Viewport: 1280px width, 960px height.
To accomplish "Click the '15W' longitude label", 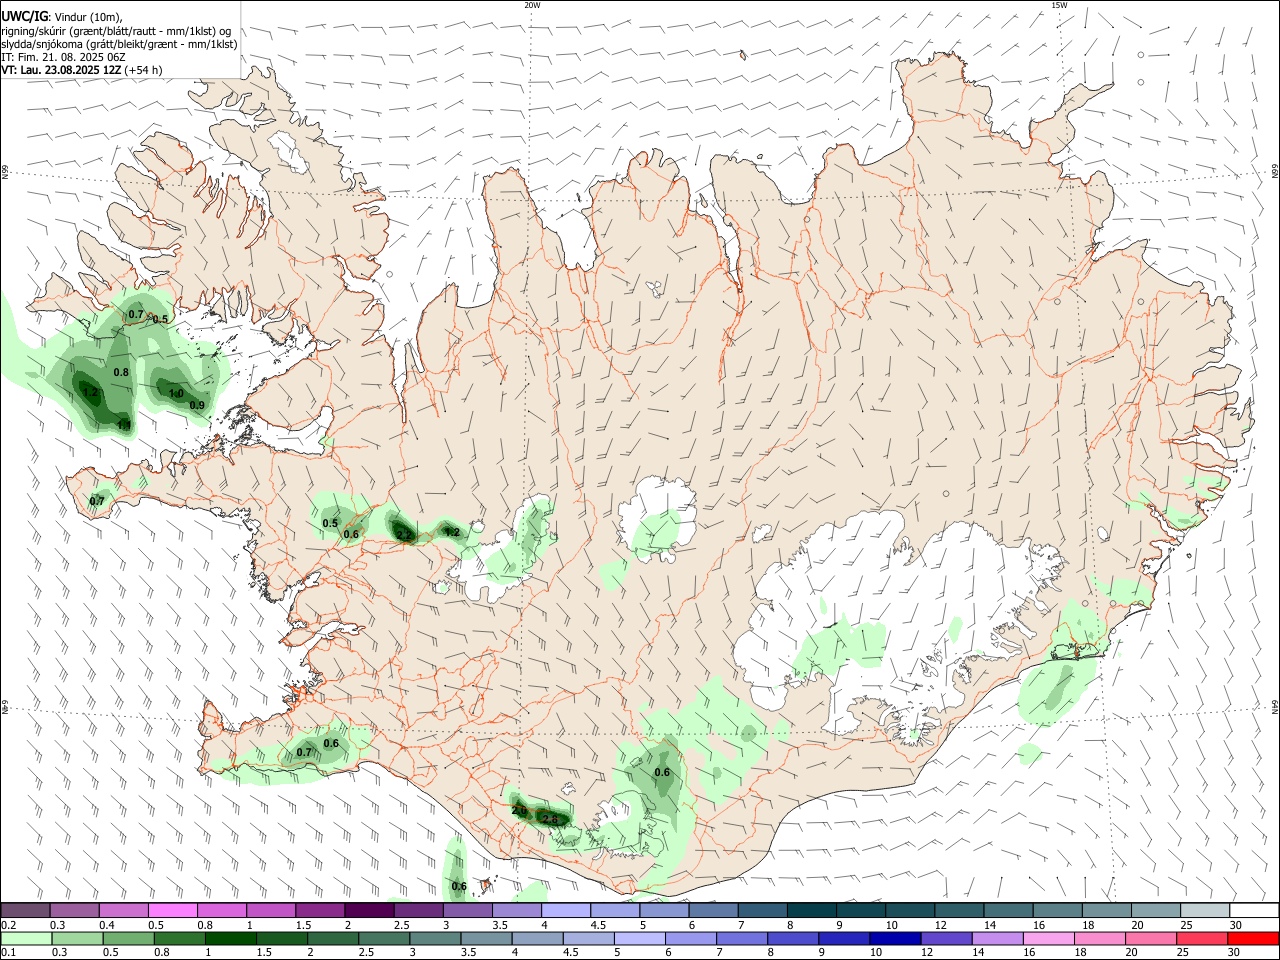I will click(x=1059, y=5).
